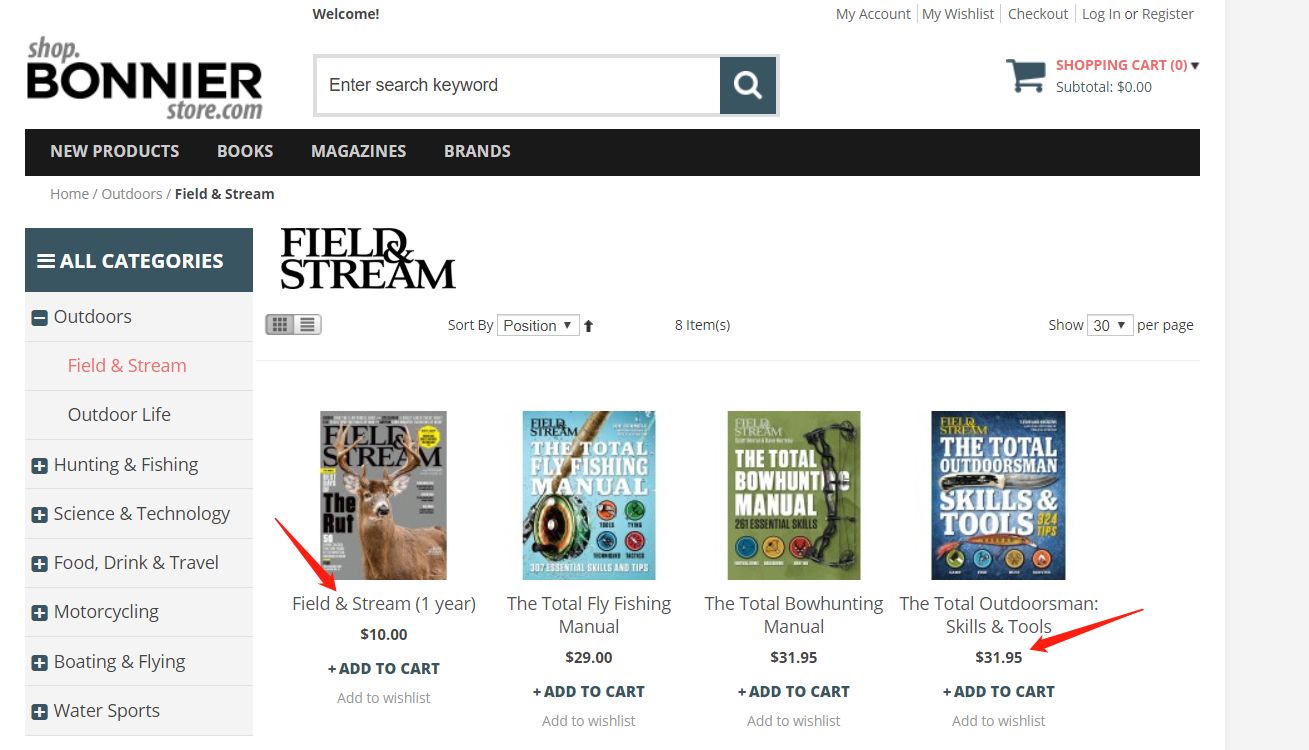
Task: Expand the Shopping Cart (0) dropdown
Action: point(1127,65)
